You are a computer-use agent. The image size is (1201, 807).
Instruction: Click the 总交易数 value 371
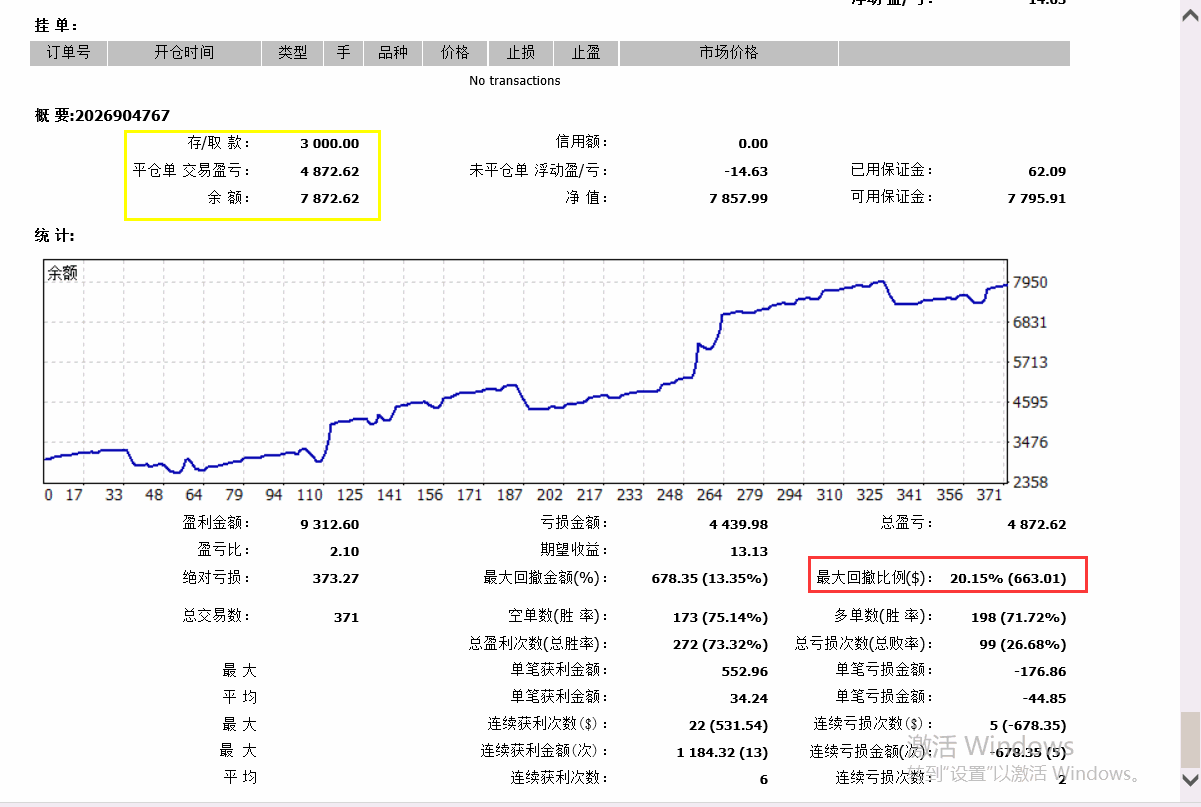coord(346,617)
